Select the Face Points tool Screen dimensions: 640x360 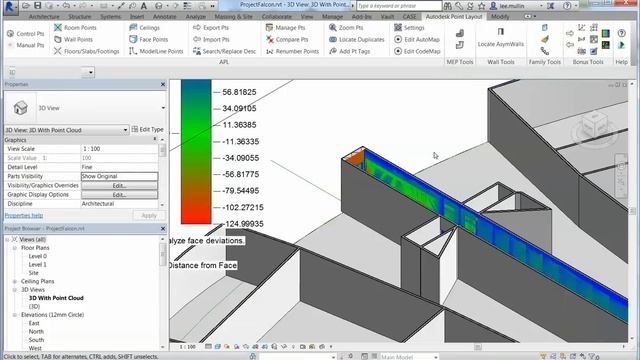tap(149, 39)
